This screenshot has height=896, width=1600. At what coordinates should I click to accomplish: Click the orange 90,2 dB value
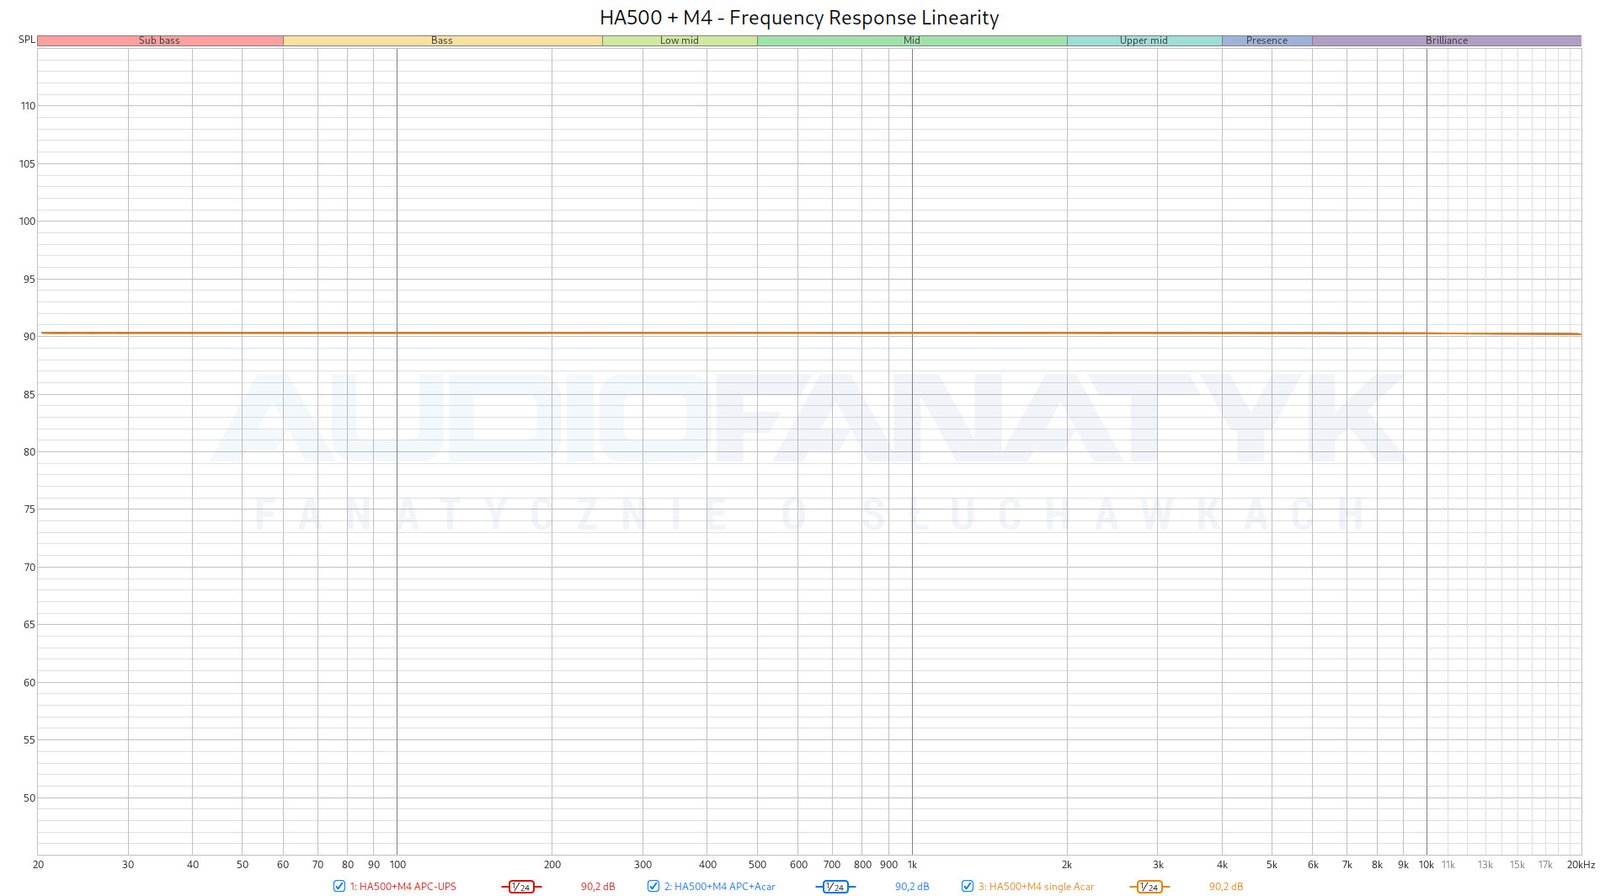click(x=1226, y=887)
